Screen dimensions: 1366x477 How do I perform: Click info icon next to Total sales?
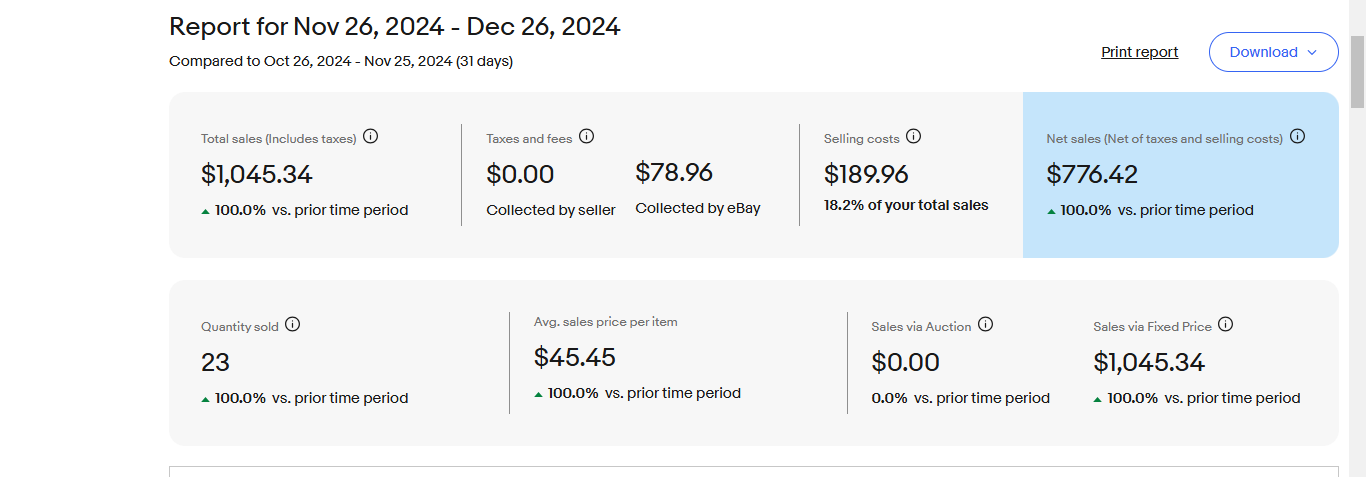pyautogui.click(x=370, y=137)
